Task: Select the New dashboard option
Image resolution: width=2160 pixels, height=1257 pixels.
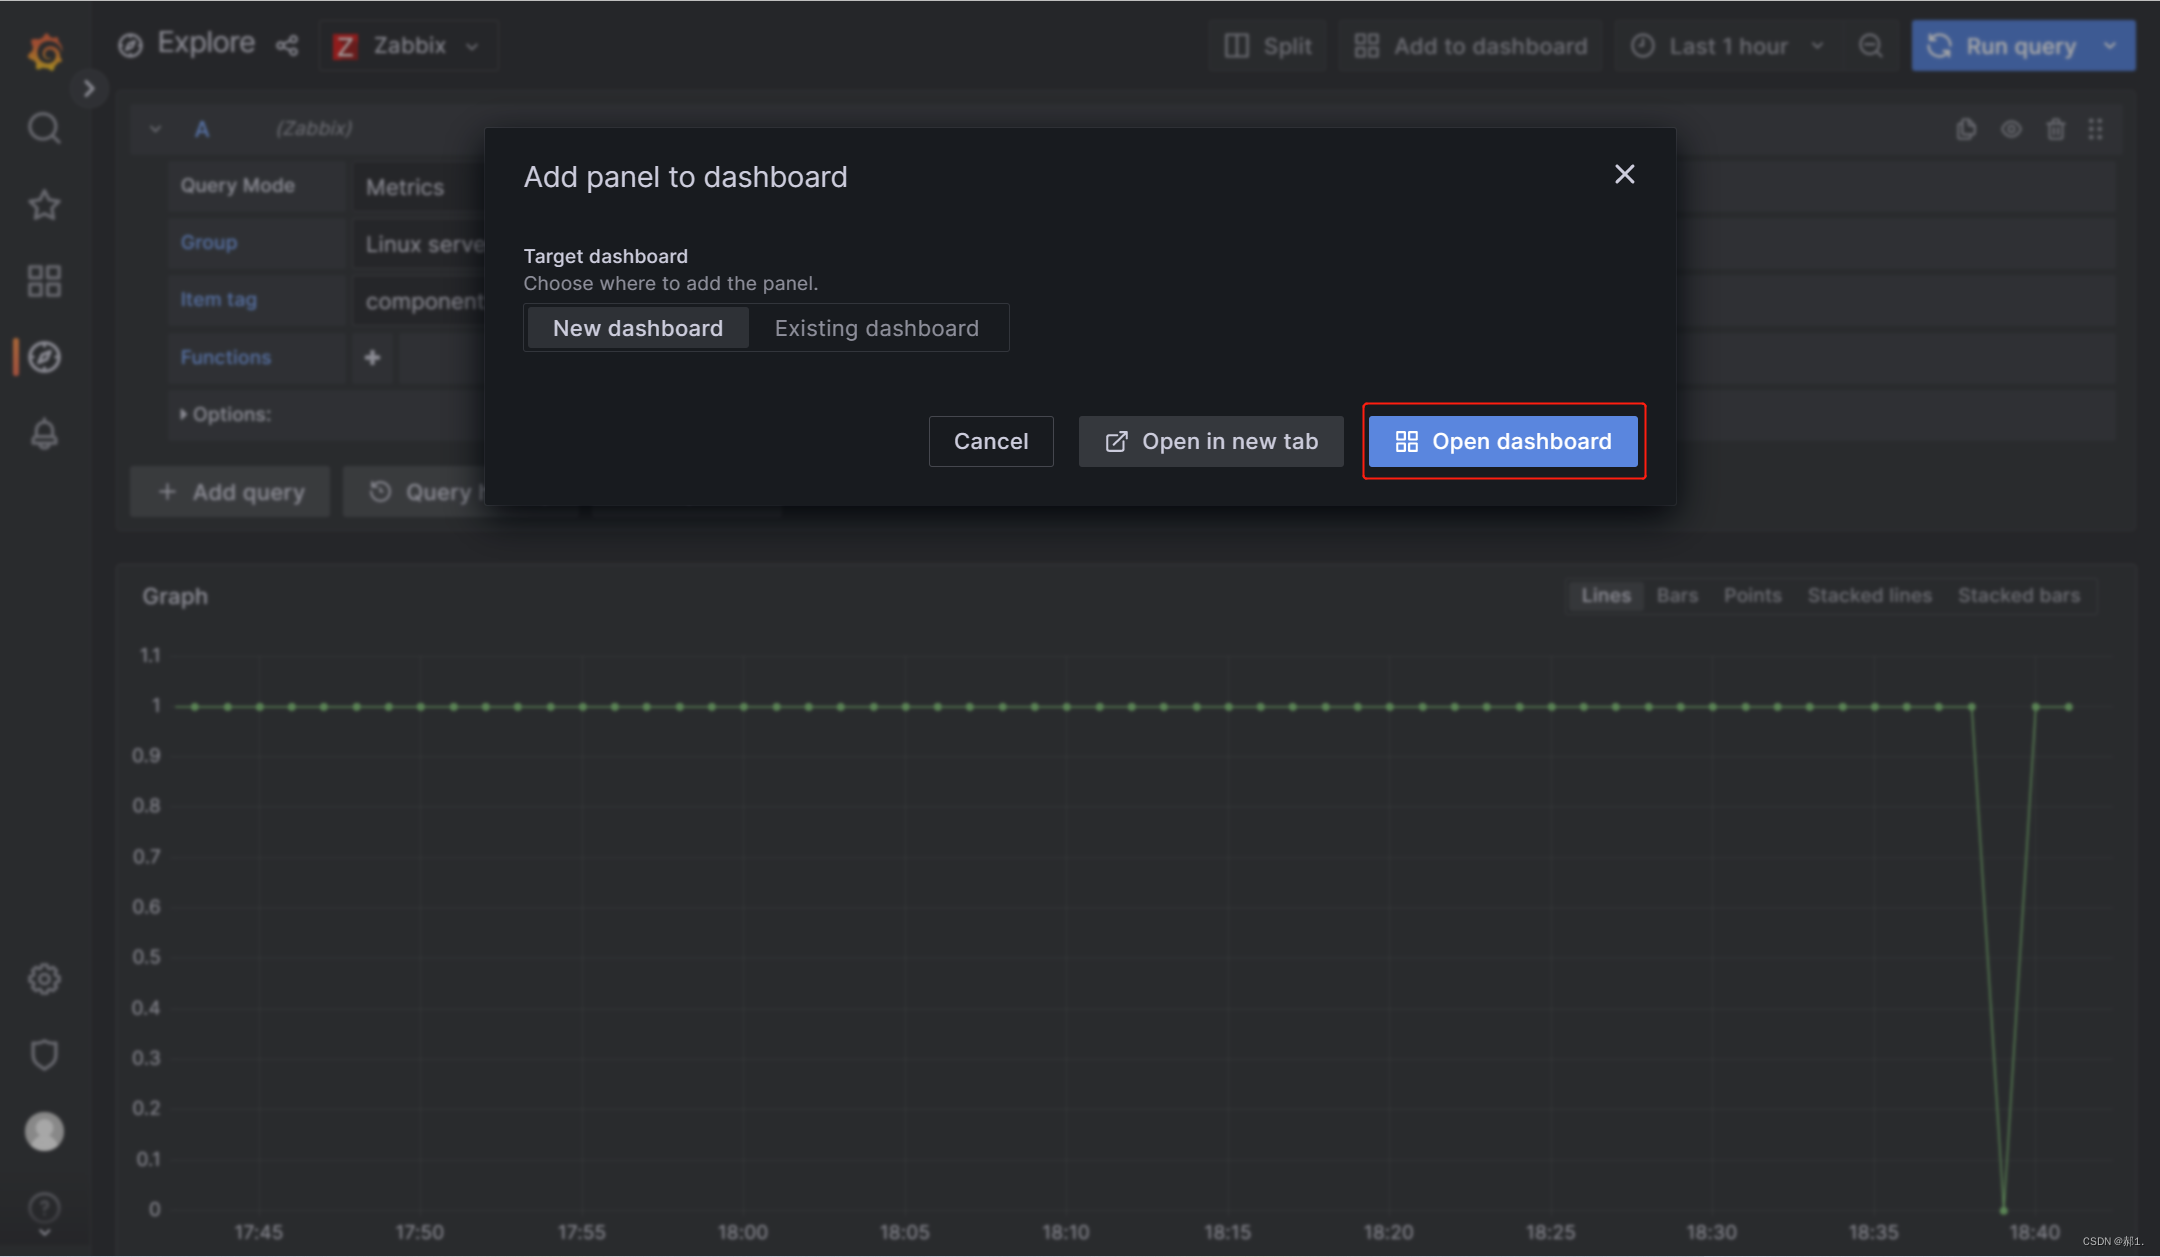Action: click(x=638, y=328)
